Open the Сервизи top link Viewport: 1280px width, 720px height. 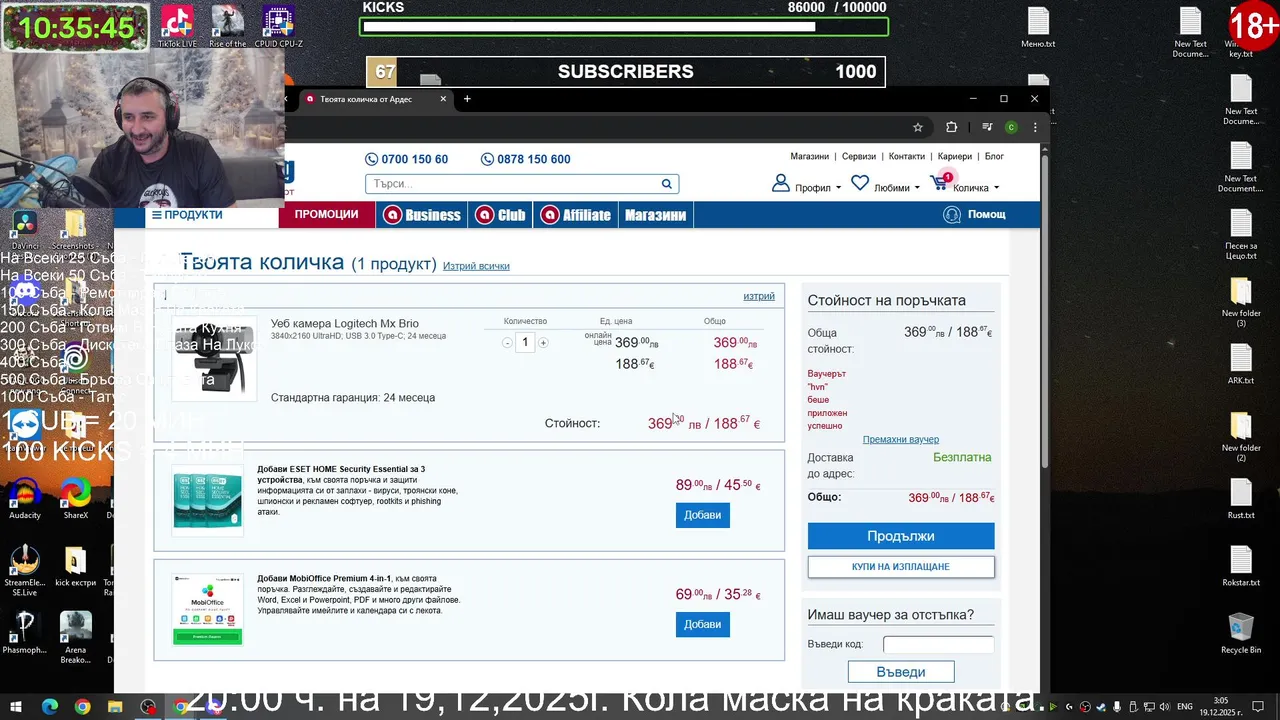click(x=859, y=157)
